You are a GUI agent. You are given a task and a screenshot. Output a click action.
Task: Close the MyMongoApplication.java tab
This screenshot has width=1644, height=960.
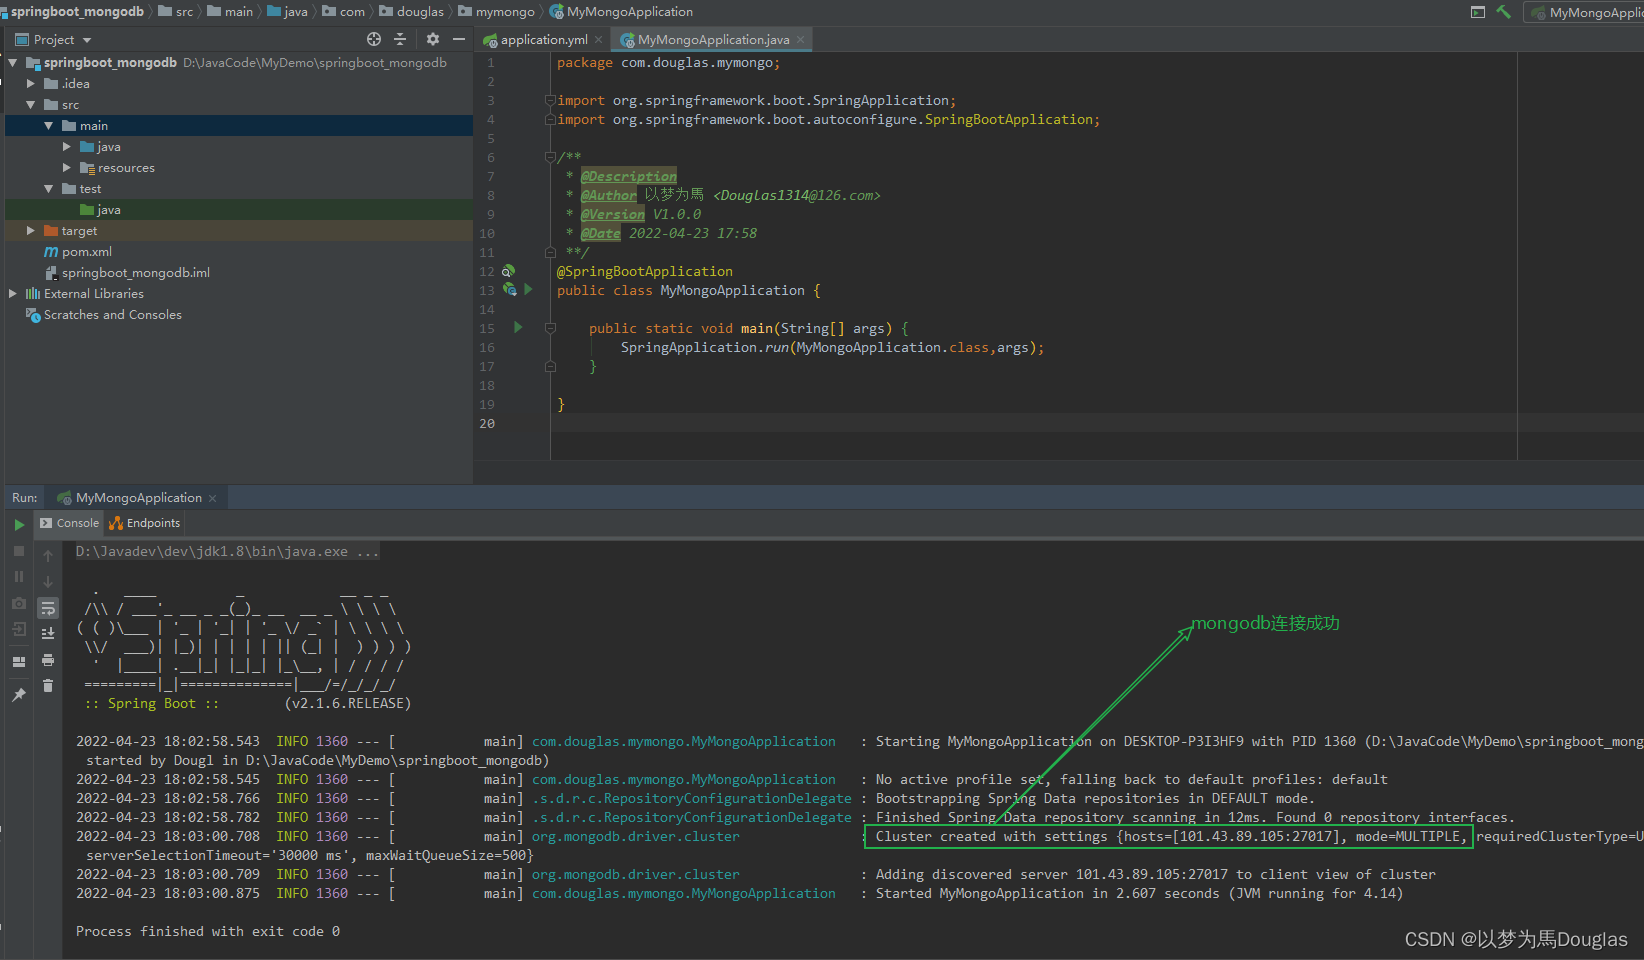801,40
